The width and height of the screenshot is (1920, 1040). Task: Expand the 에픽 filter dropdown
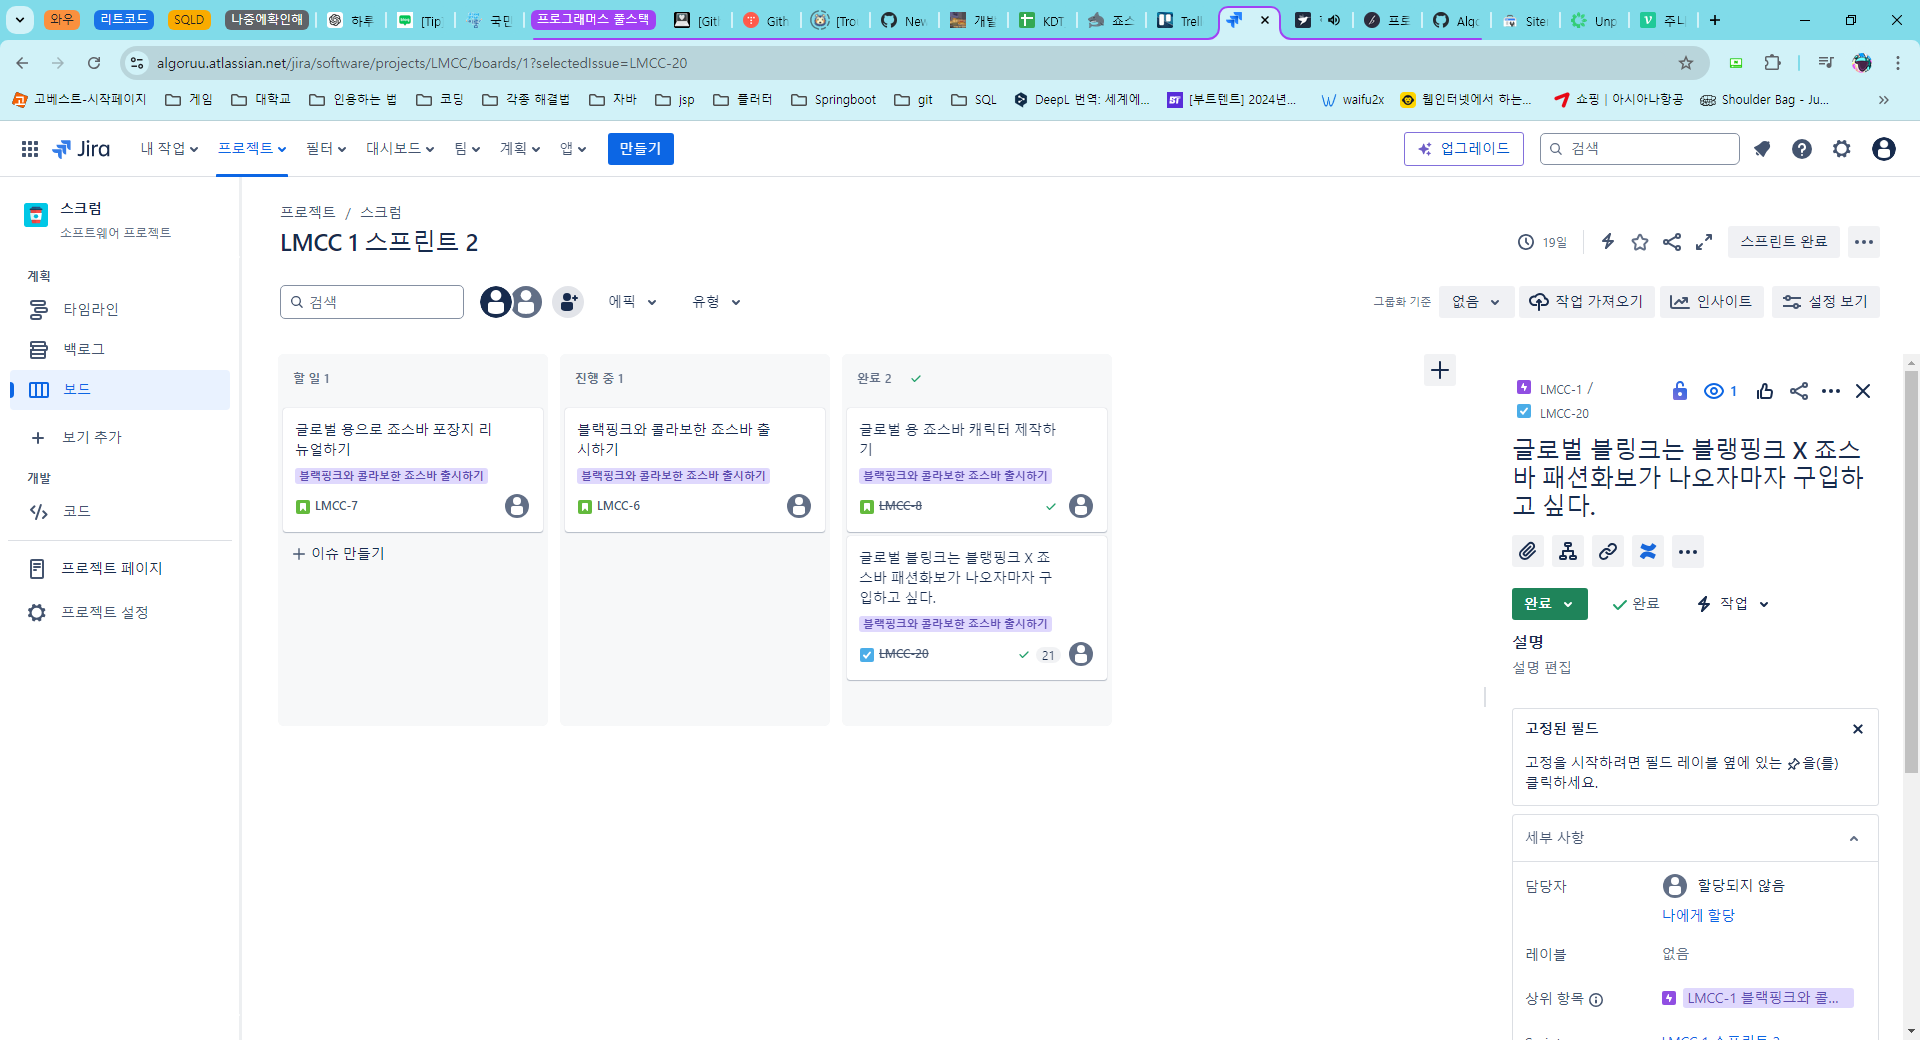point(632,302)
